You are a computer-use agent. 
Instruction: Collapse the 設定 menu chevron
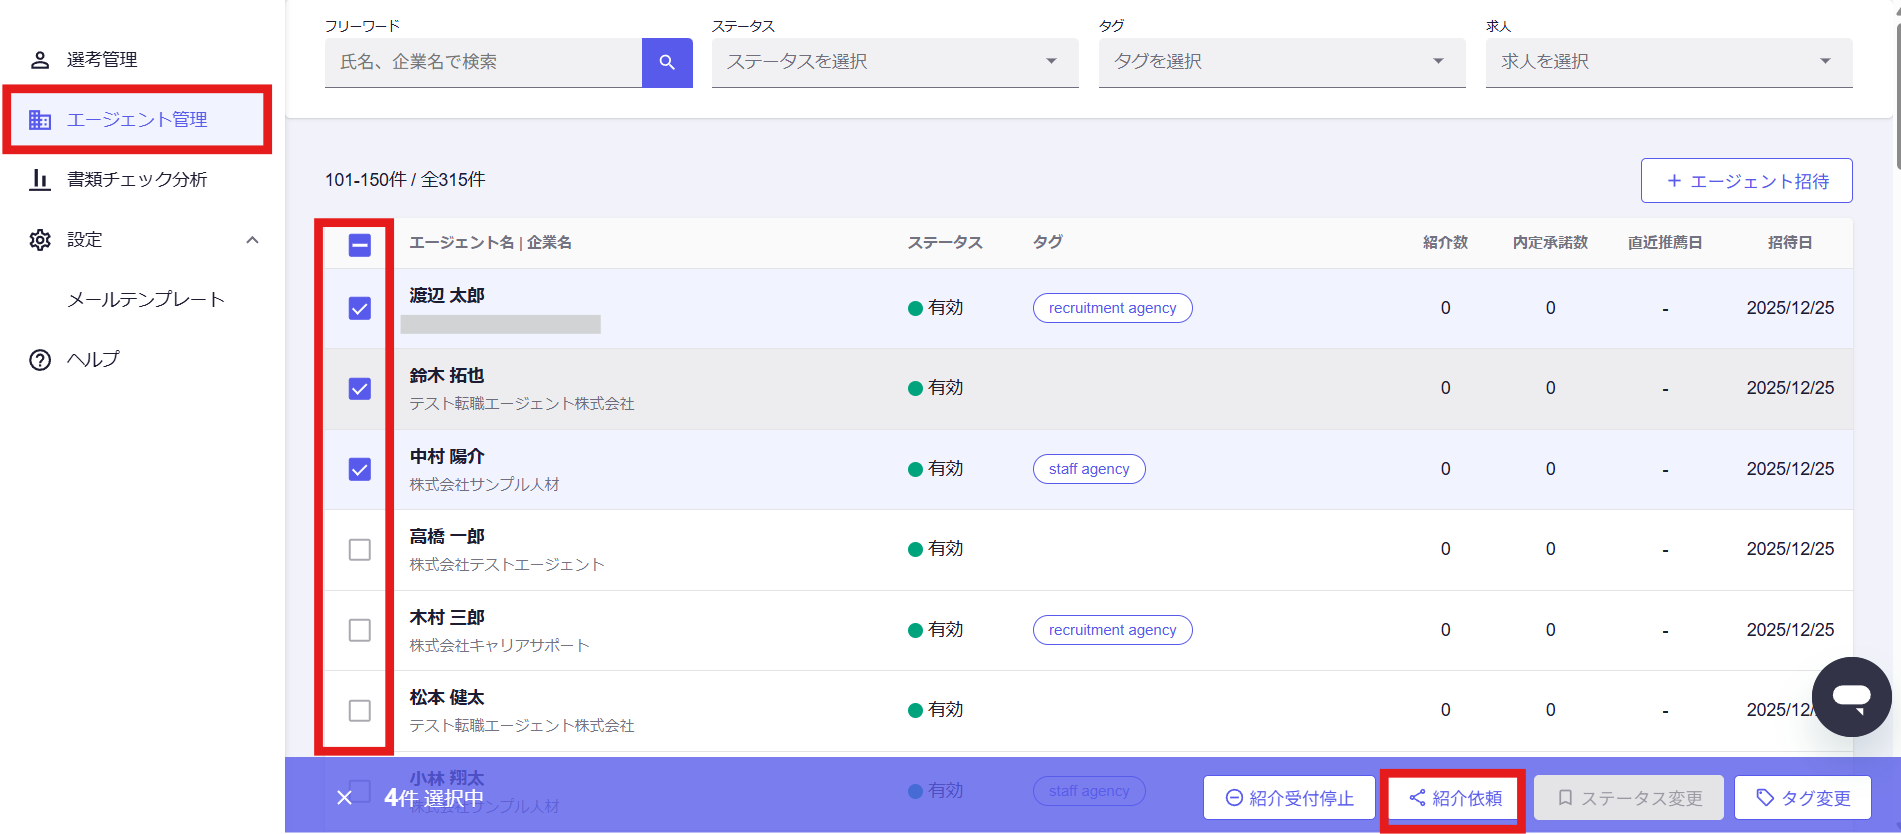pos(252,240)
